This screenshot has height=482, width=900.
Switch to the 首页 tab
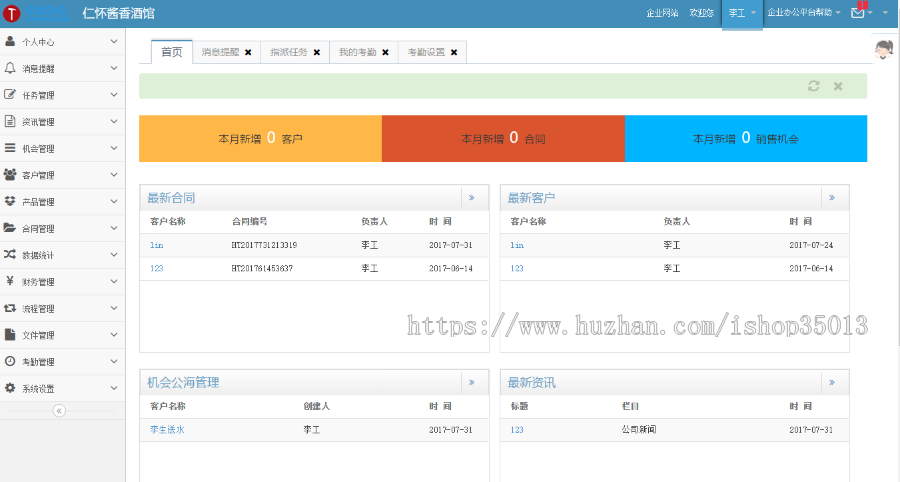click(x=172, y=52)
